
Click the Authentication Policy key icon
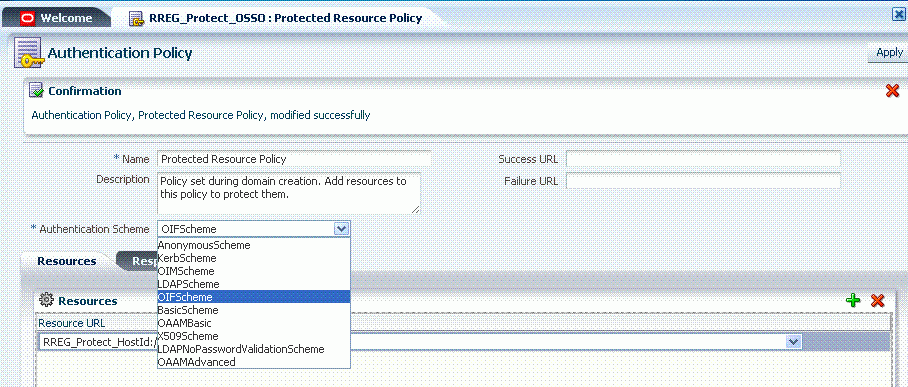pyautogui.click(x=28, y=53)
